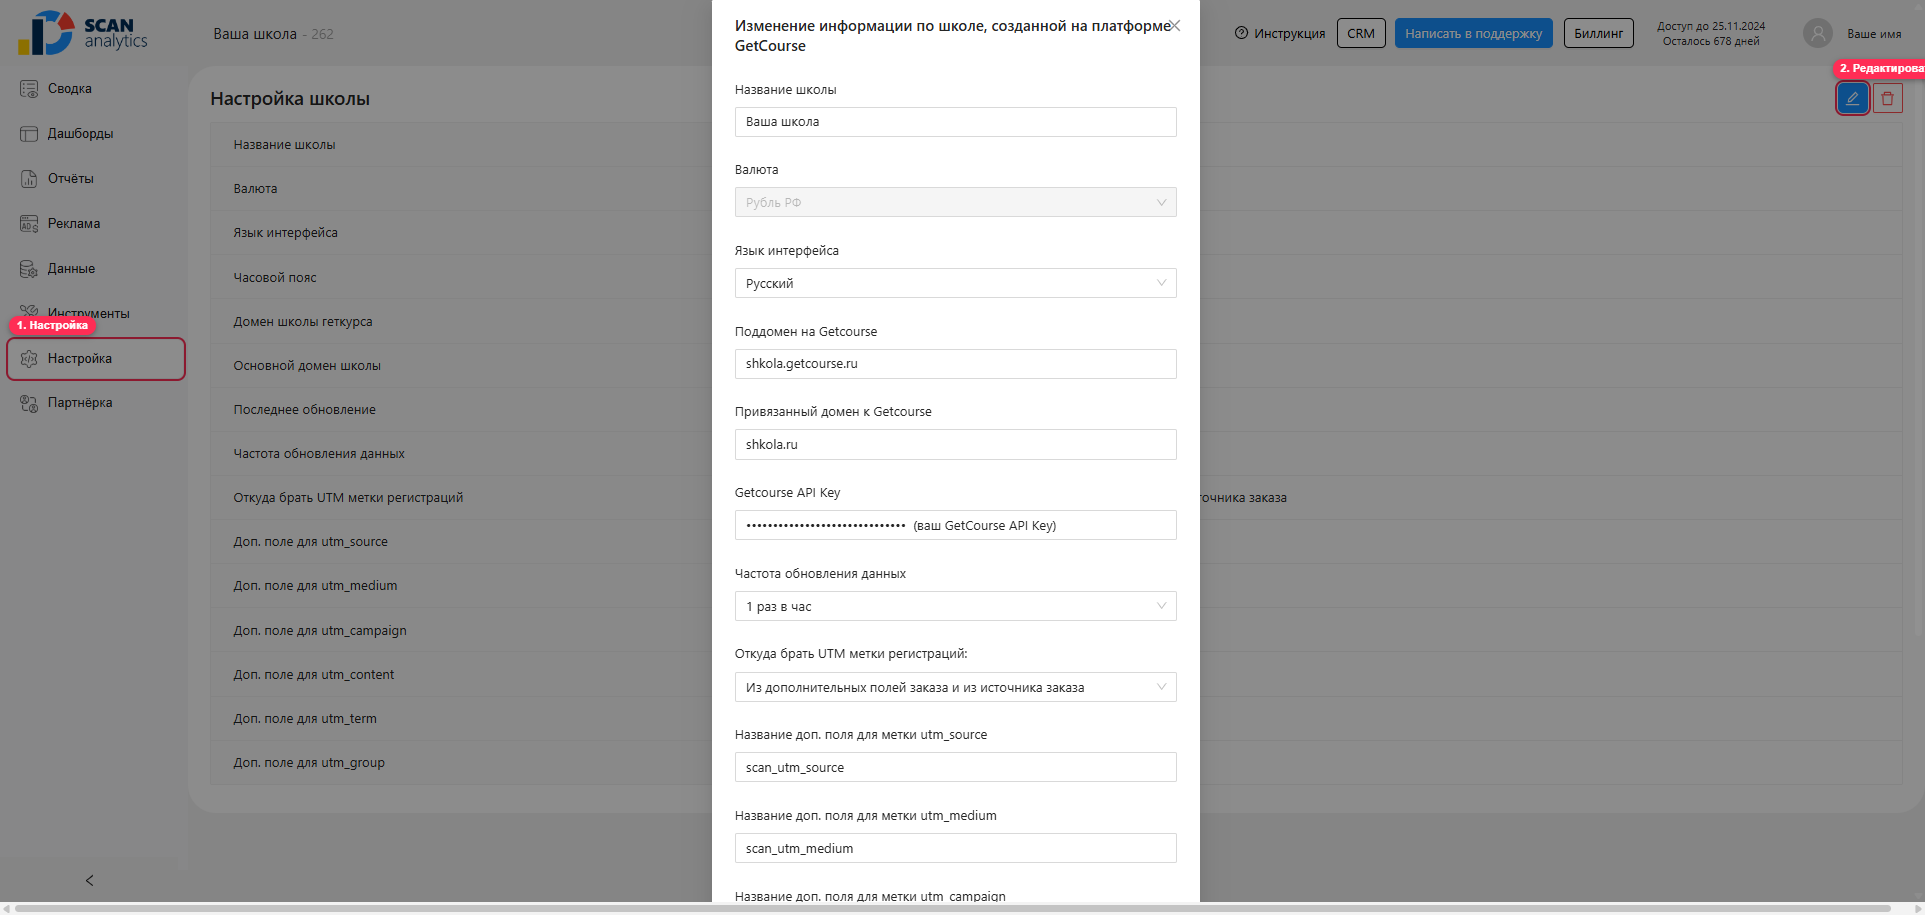Click the Реклама sidebar icon
1925x915 pixels.
29,224
